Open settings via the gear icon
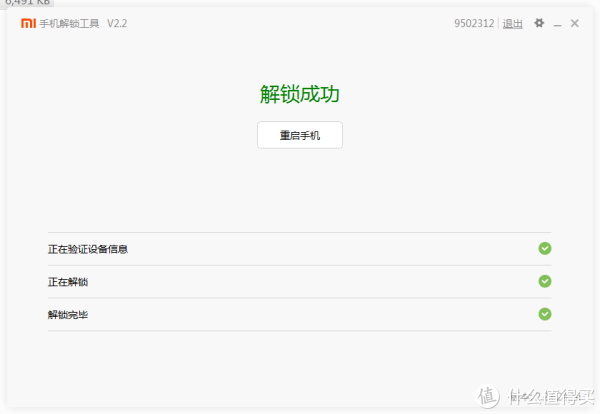The image size is (600, 414). (539, 23)
